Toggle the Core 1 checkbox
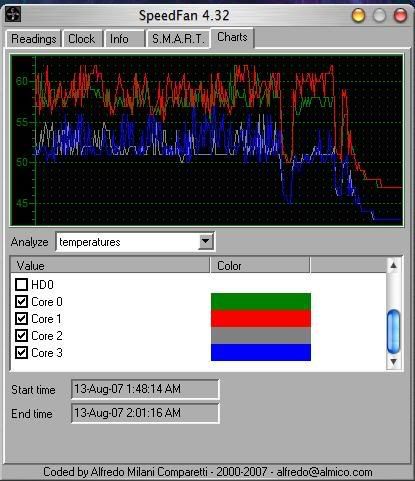The image size is (415, 481). point(22,319)
